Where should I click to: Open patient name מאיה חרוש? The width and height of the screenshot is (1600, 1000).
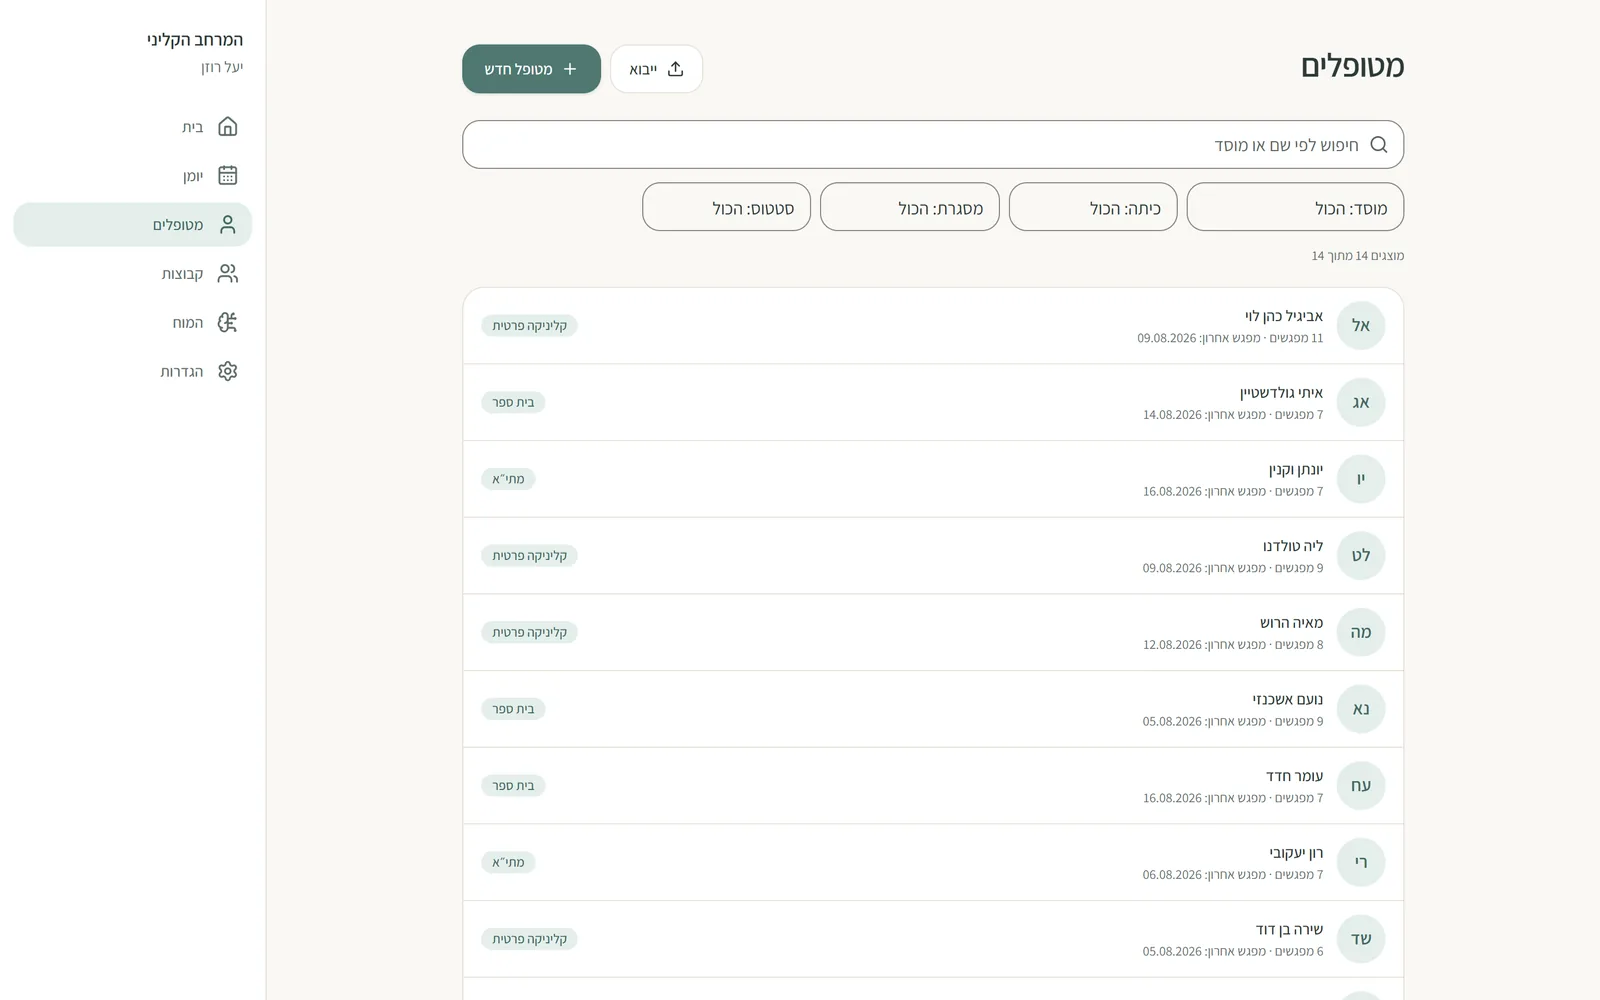(1291, 623)
